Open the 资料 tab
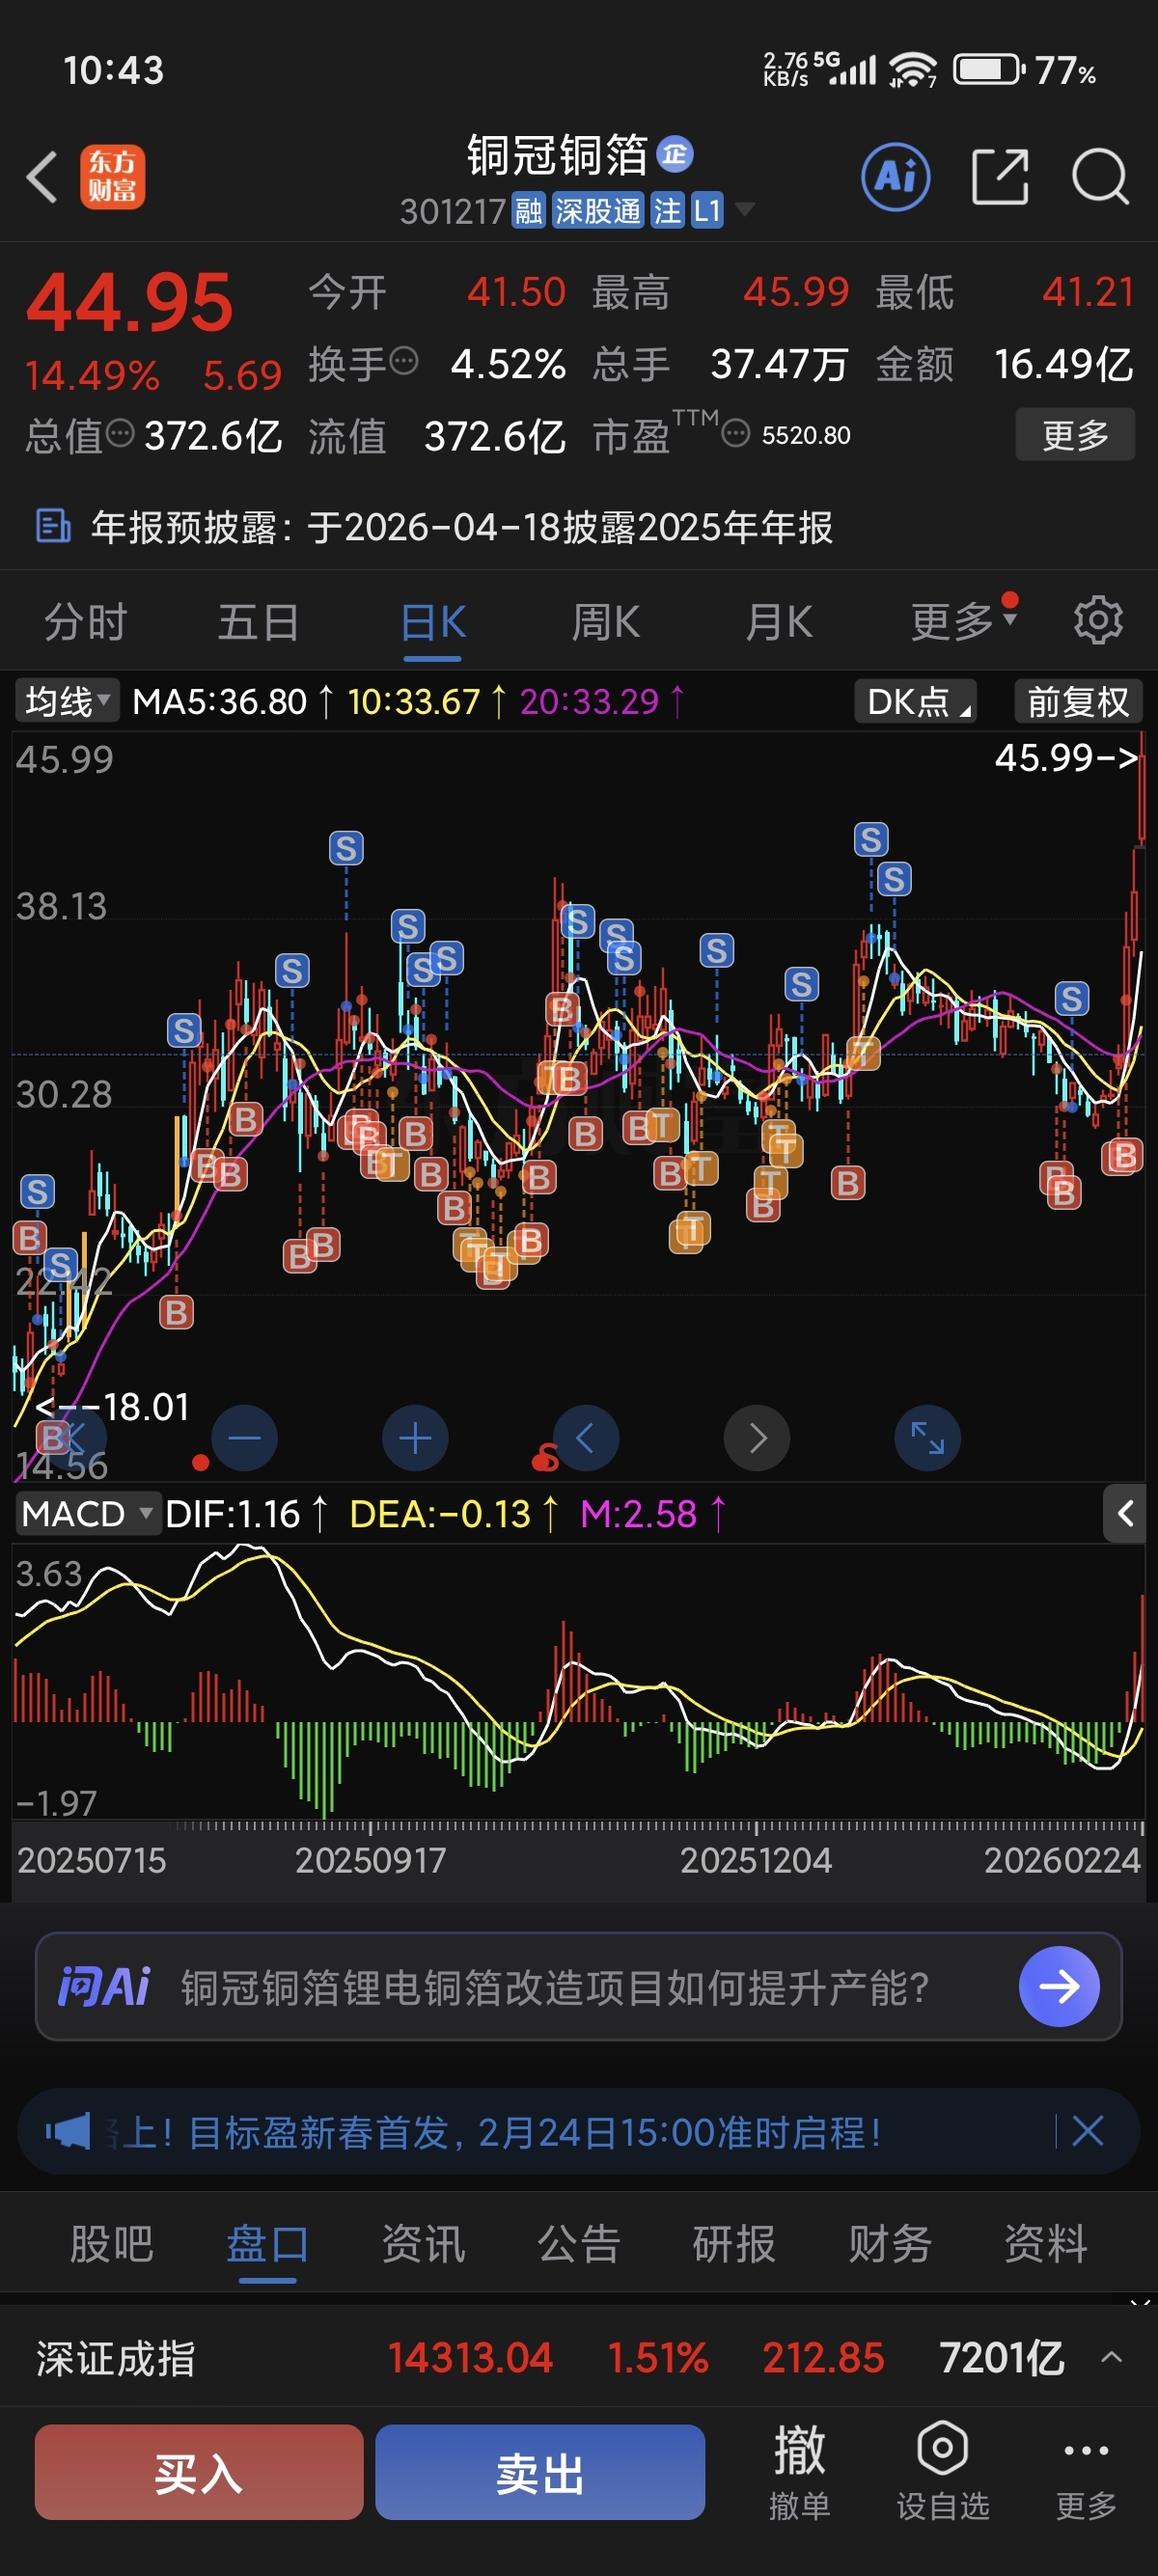The width and height of the screenshot is (1158, 2576). pyautogui.click(x=1046, y=2243)
